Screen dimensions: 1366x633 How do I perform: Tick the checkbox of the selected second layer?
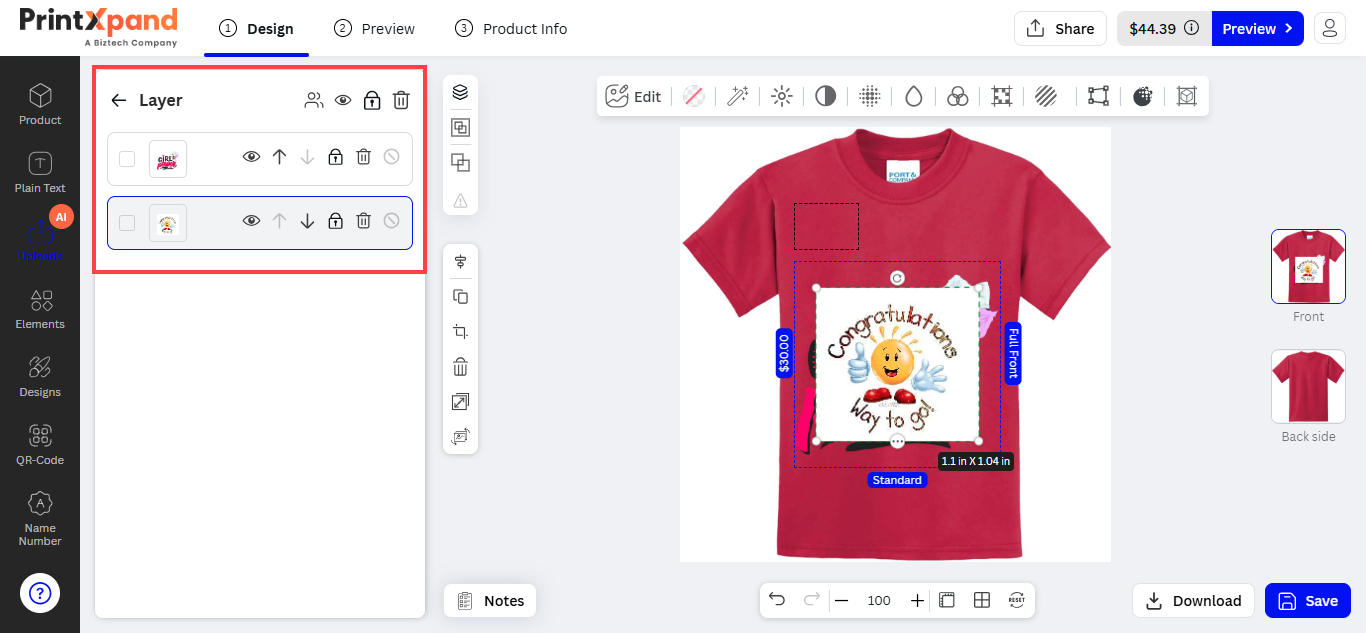click(x=127, y=222)
